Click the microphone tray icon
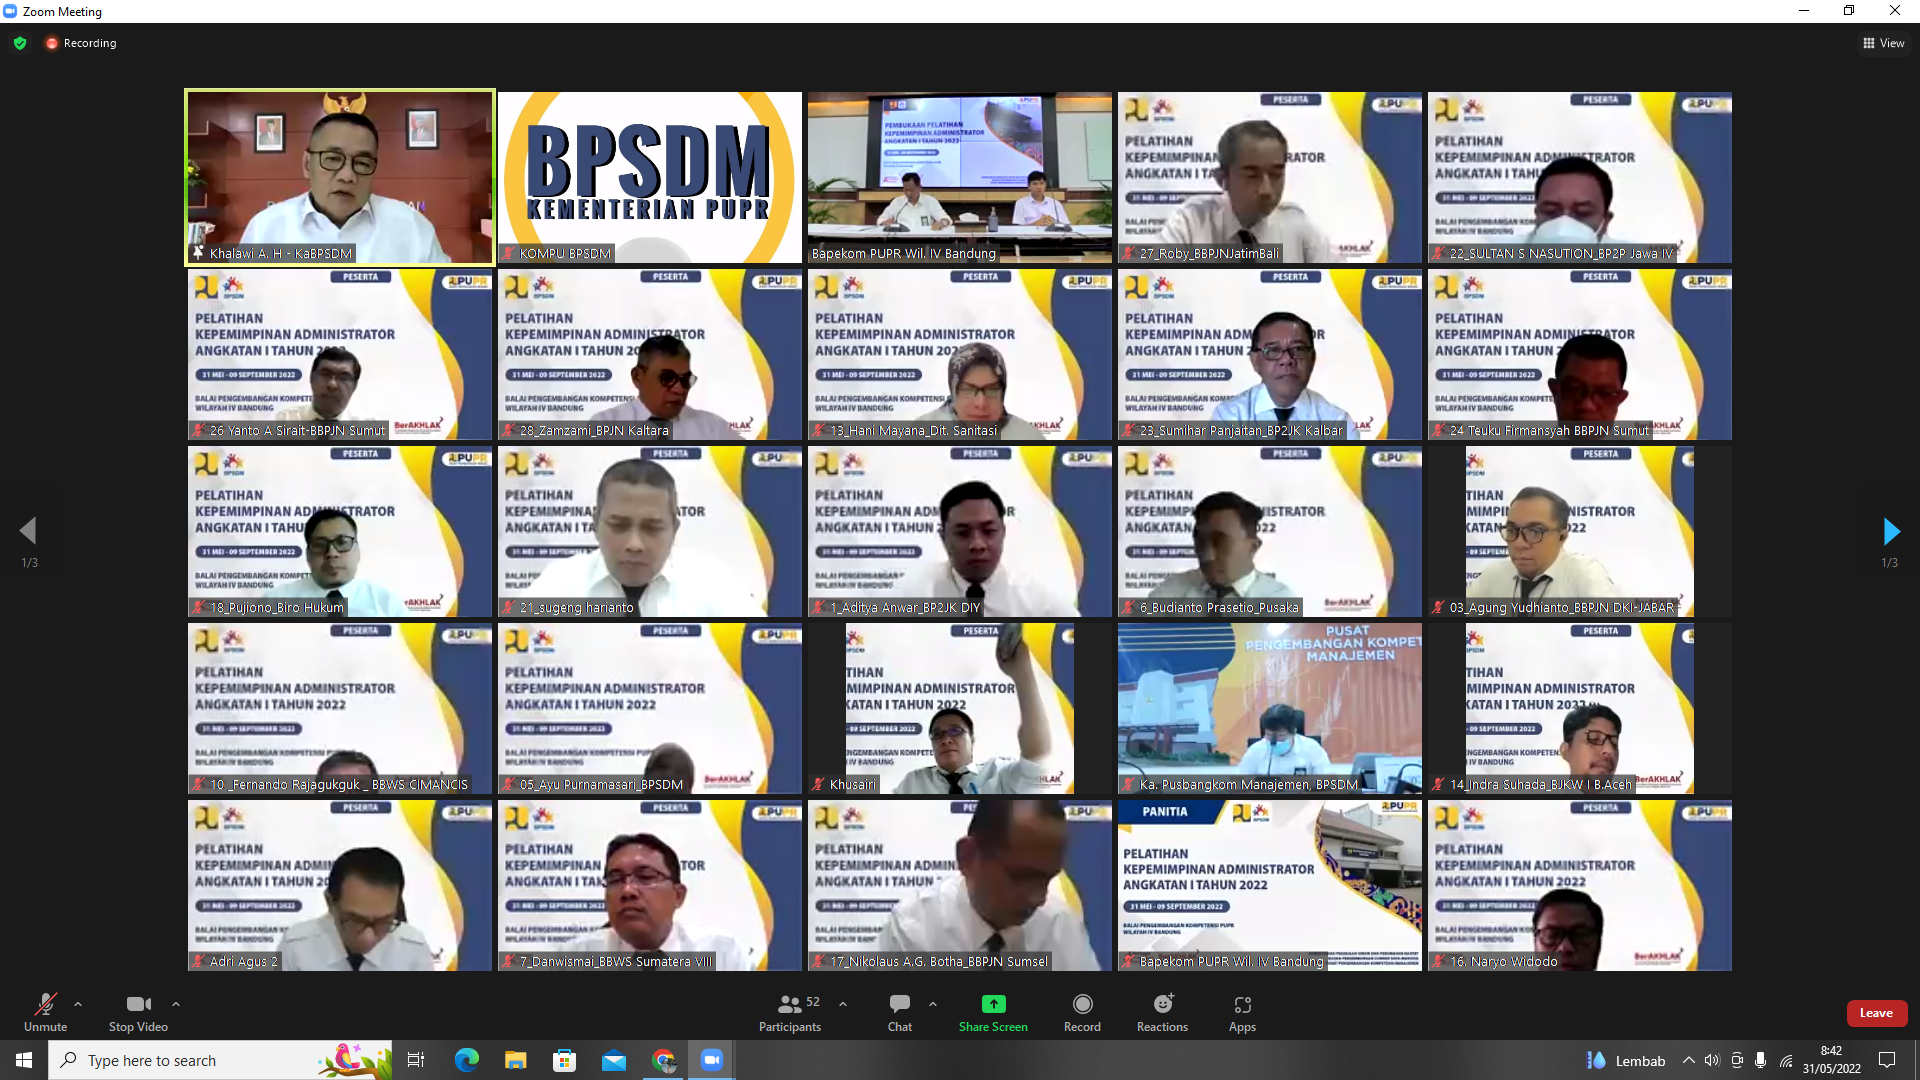This screenshot has height=1080, width=1920. coord(1761,1060)
